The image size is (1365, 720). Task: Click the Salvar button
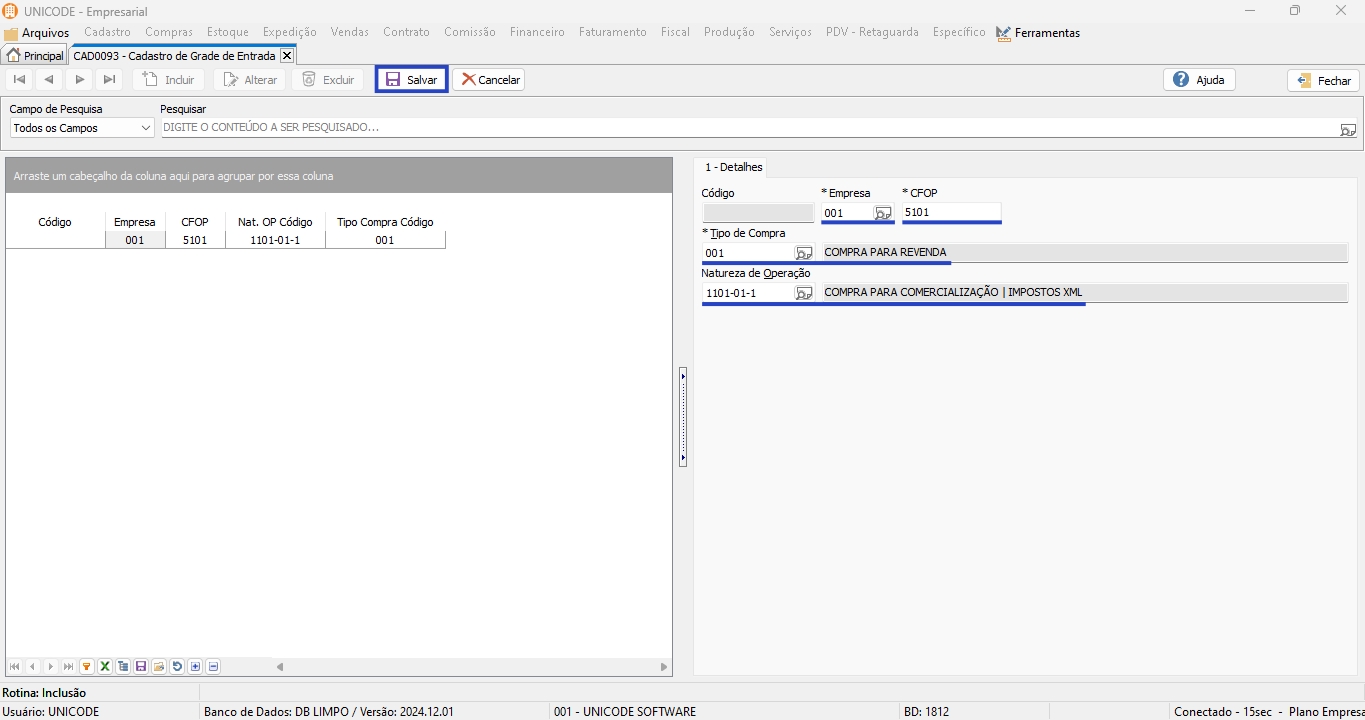[411, 80]
